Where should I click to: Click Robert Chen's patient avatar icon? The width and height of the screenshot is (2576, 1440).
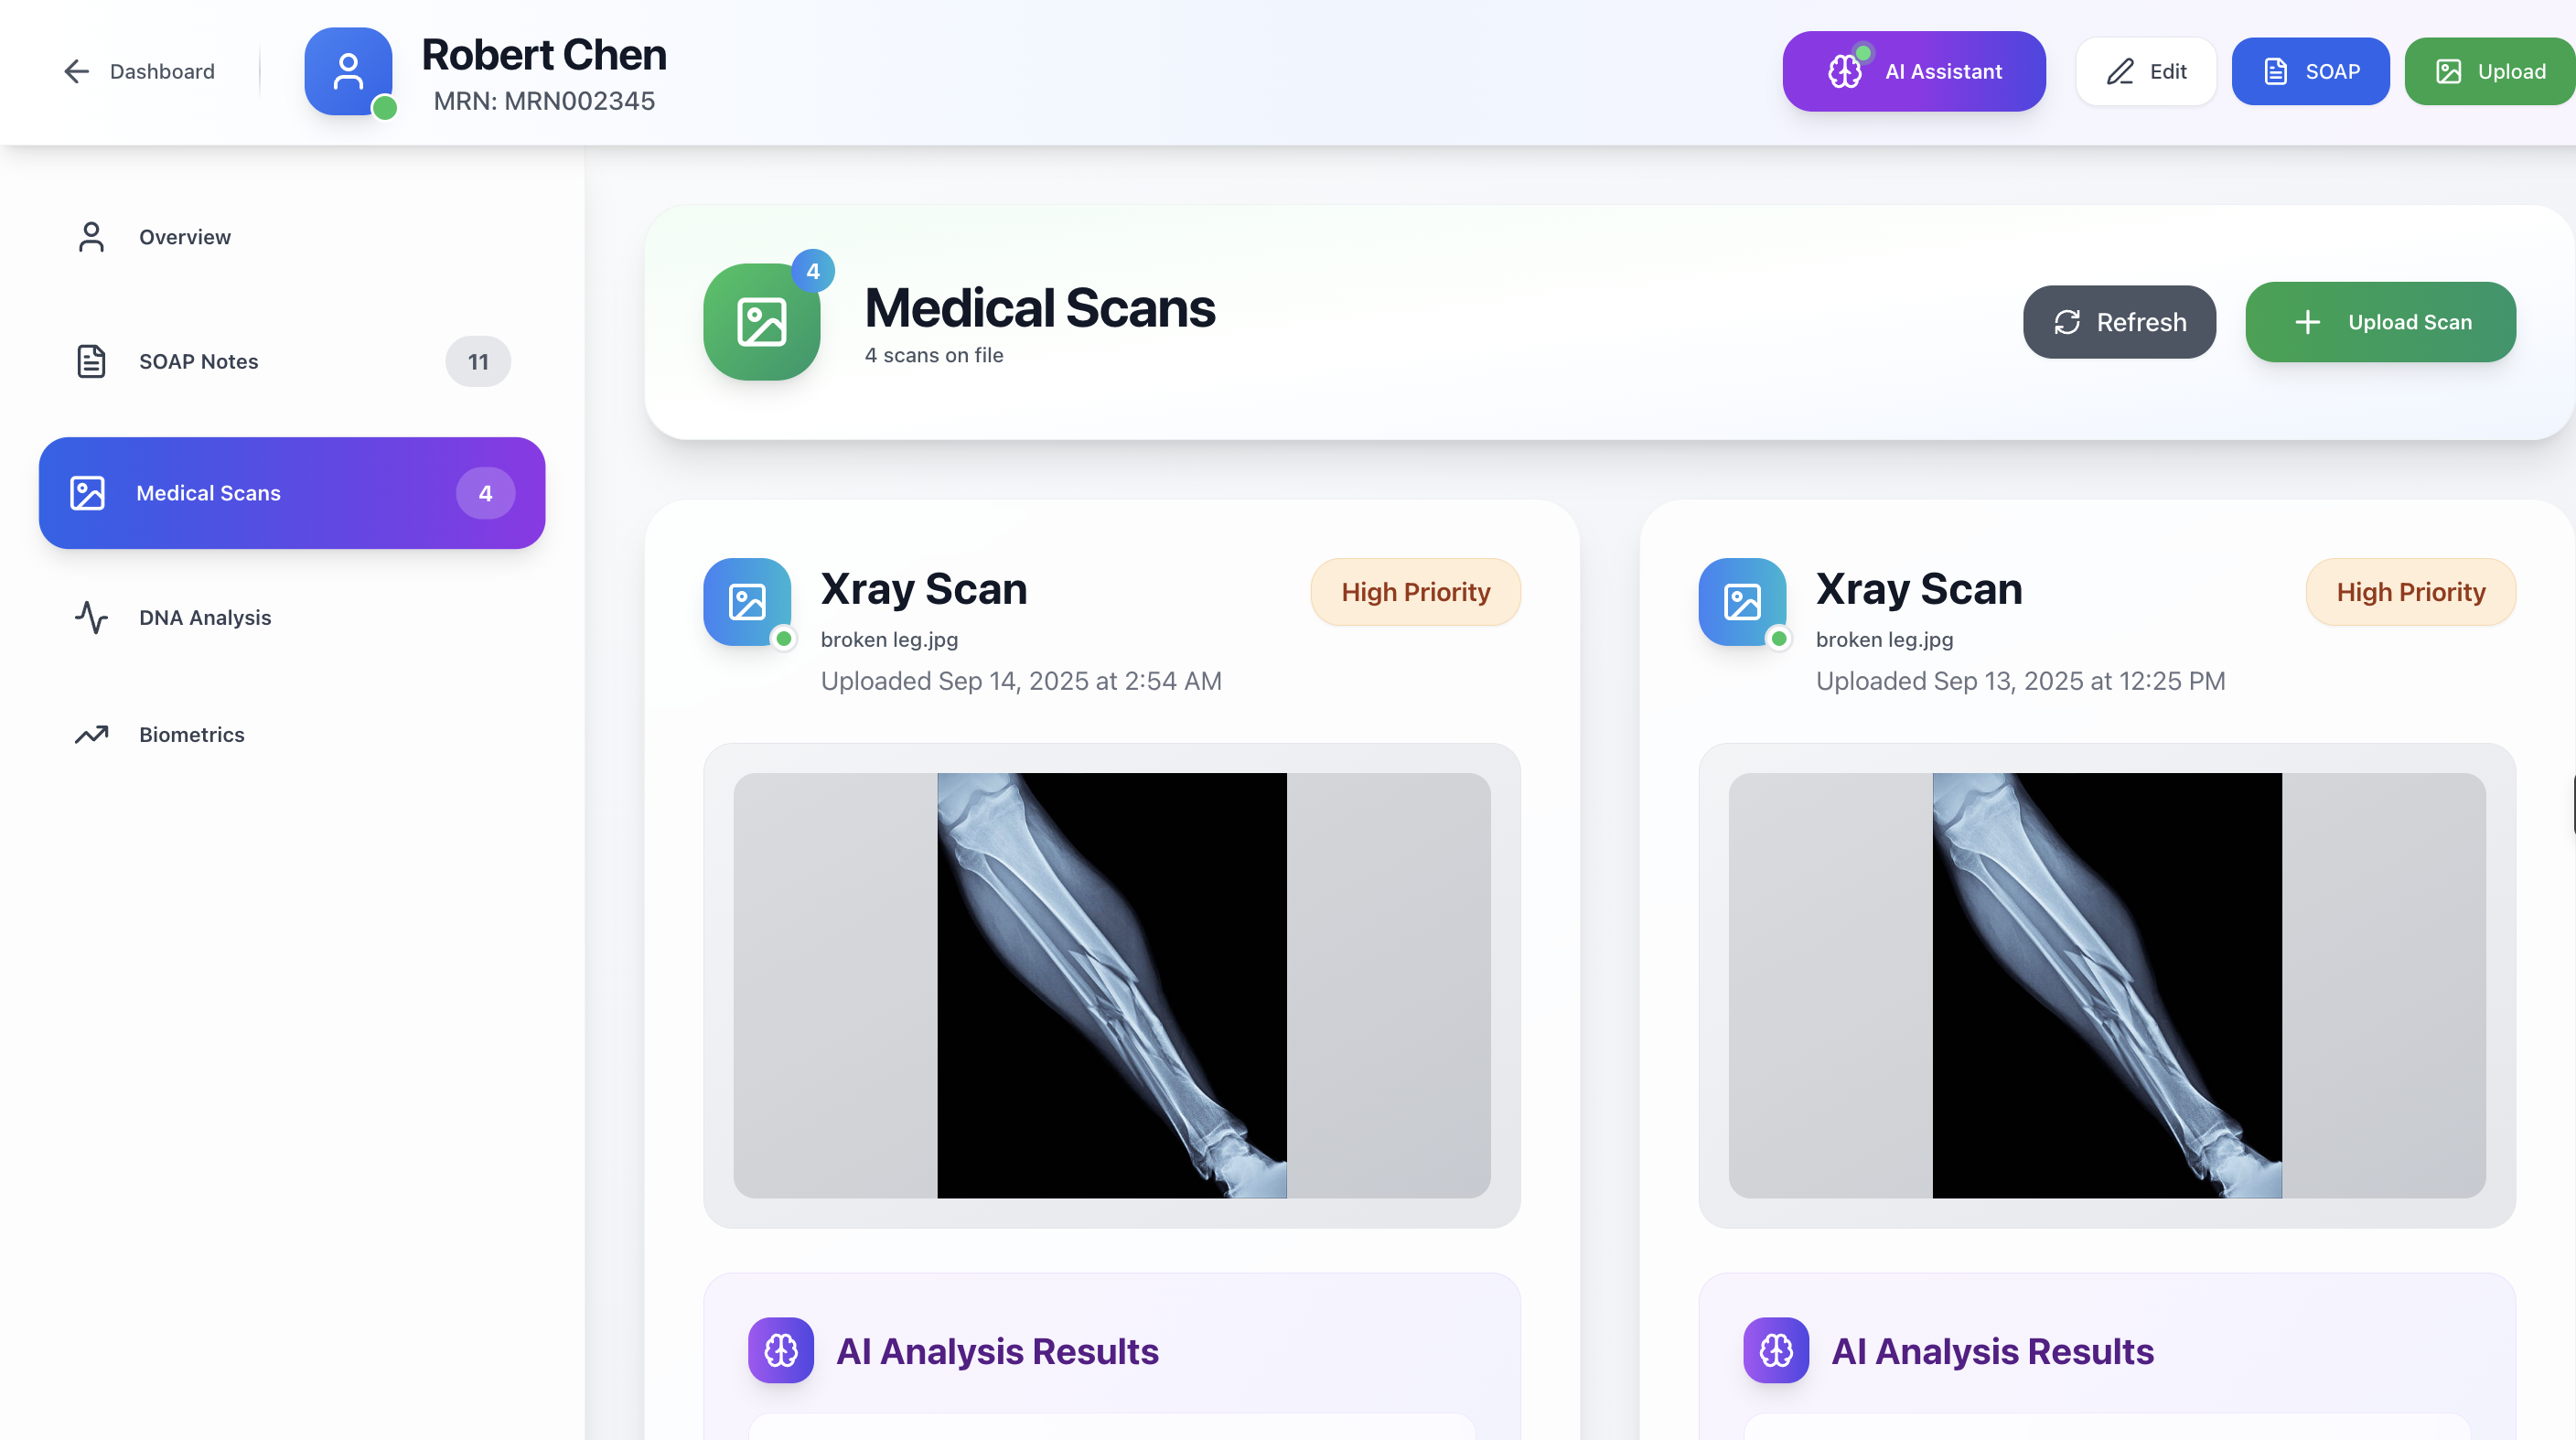pos(348,71)
